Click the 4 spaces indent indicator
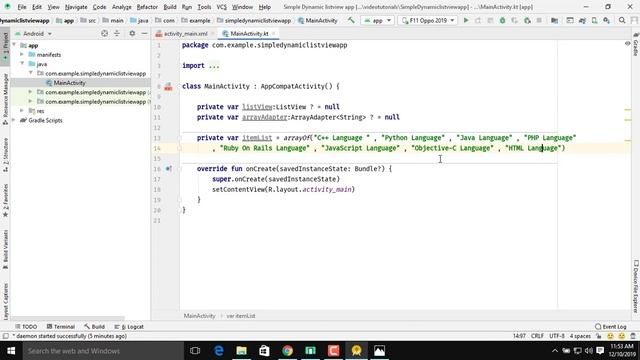640x360 pixels. click(x=580, y=336)
